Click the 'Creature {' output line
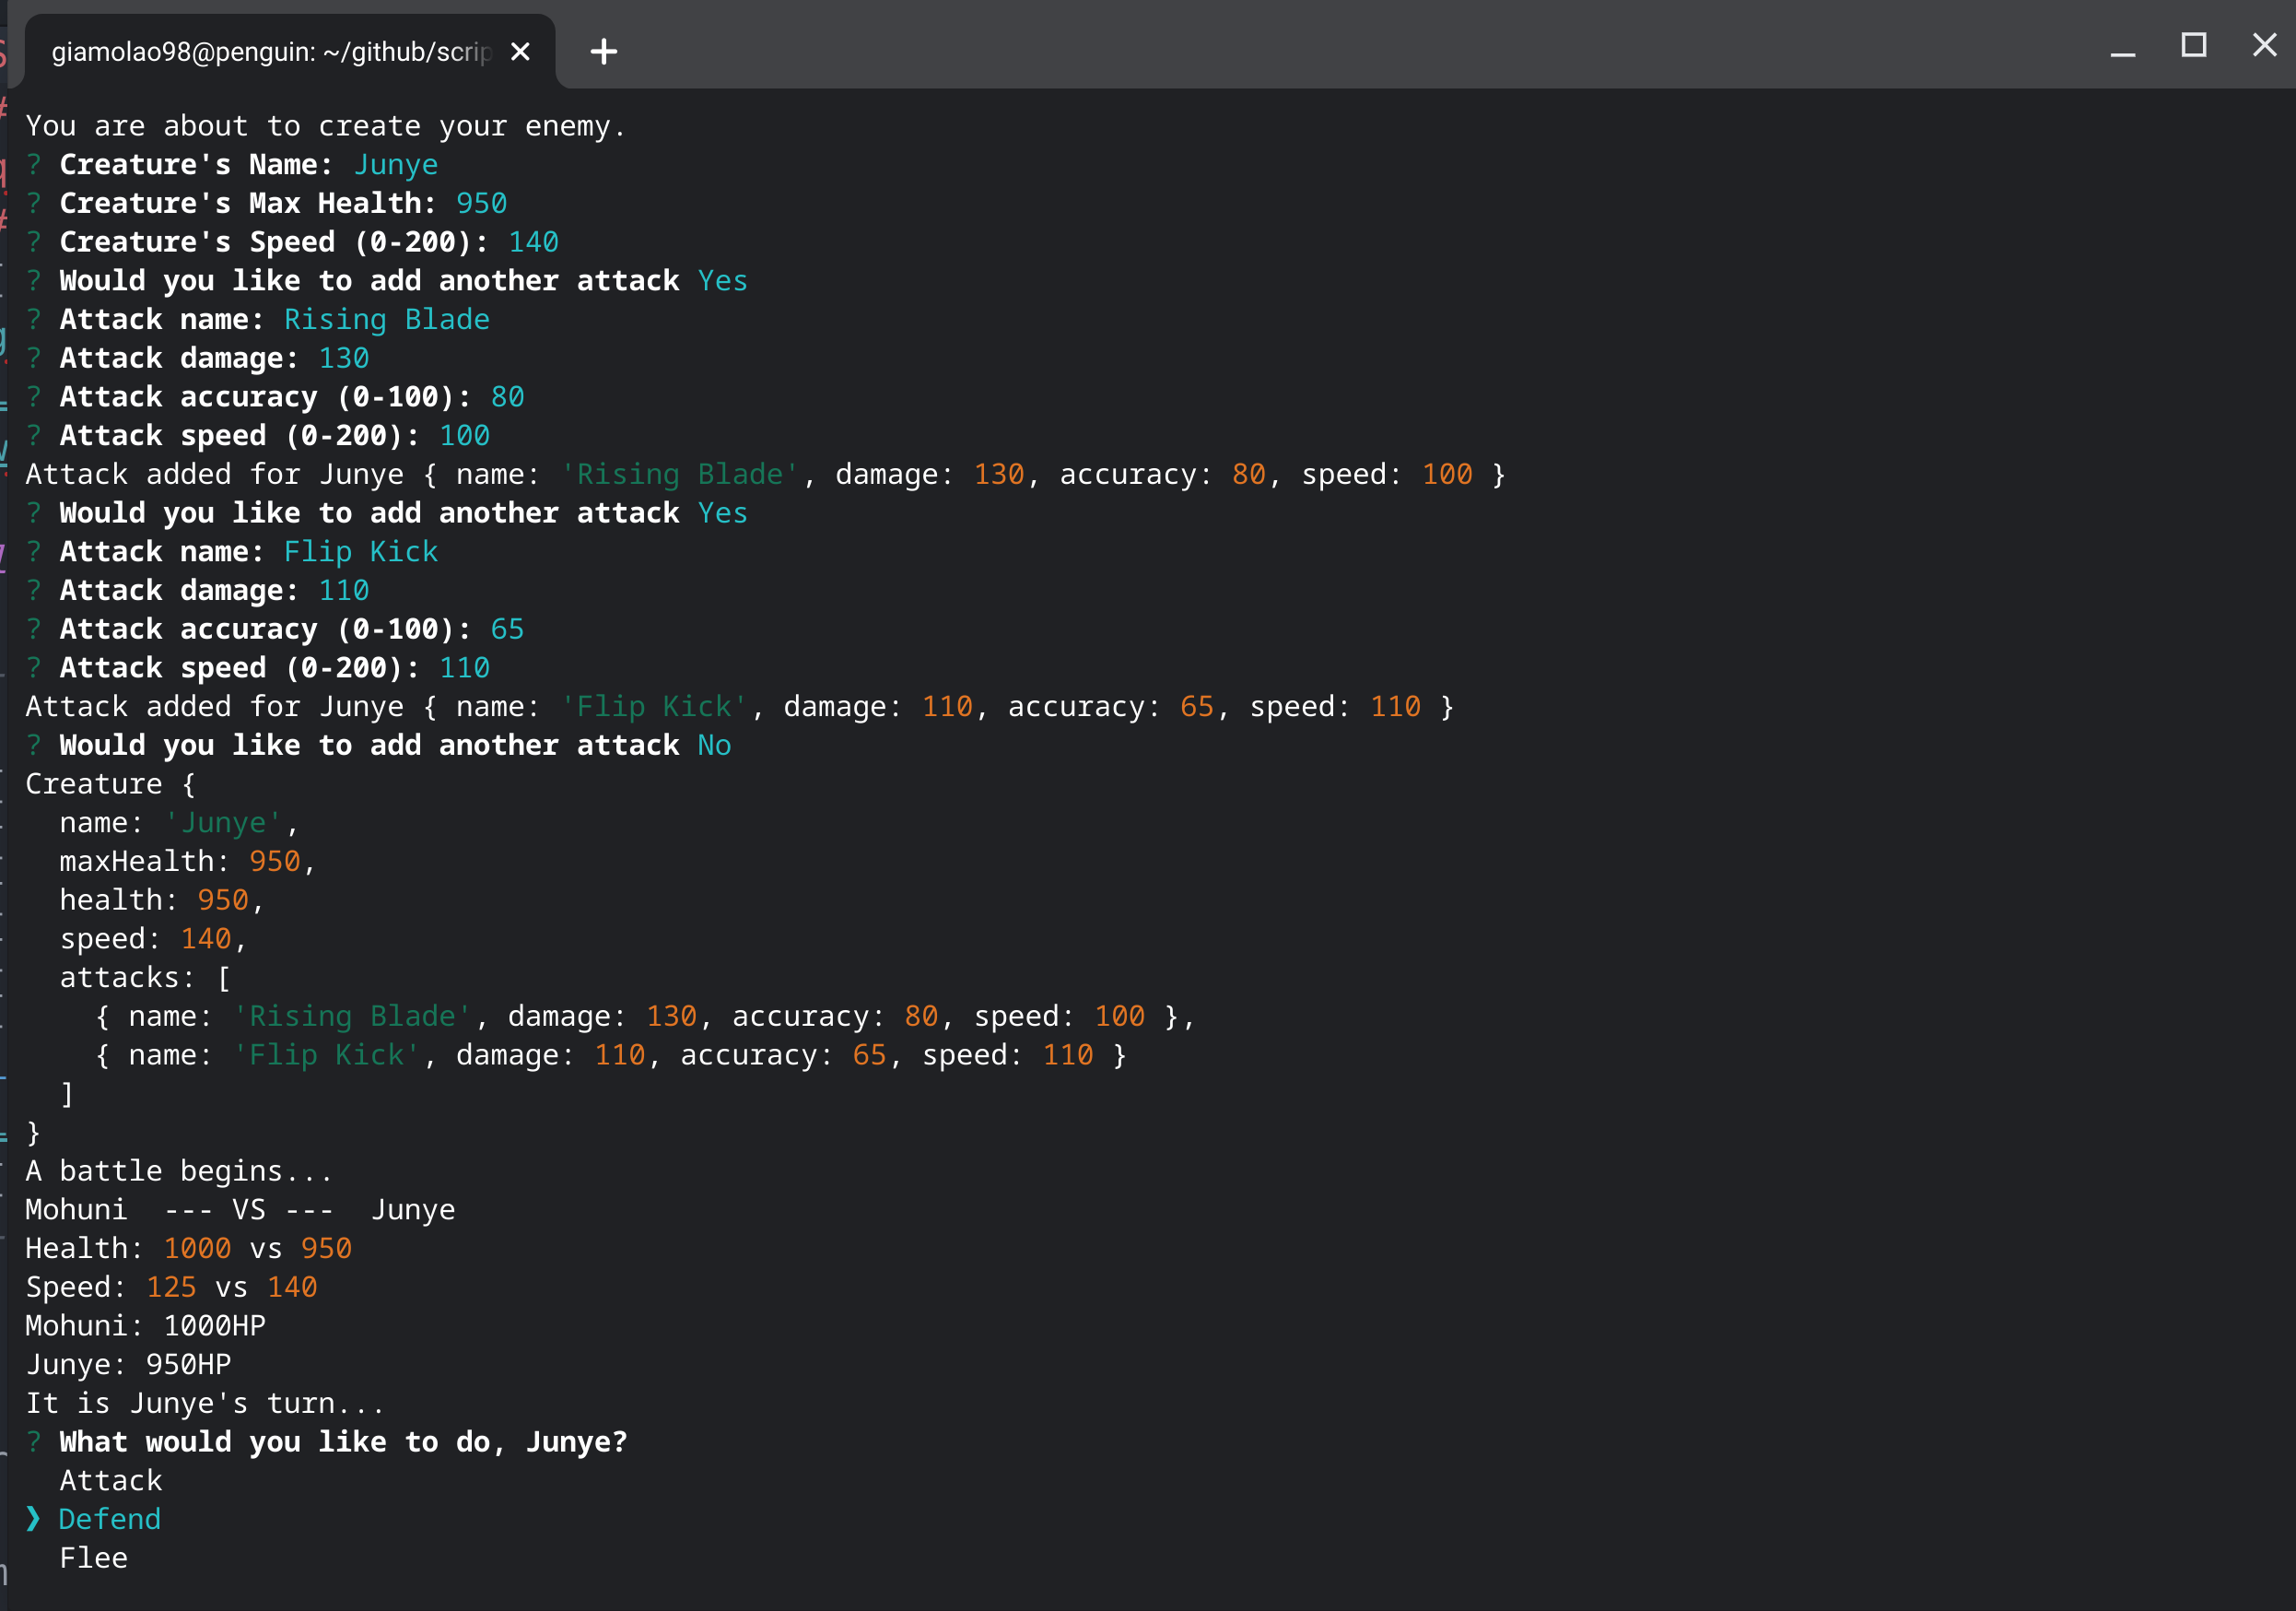The width and height of the screenshot is (2296, 1611). tap(111, 784)
